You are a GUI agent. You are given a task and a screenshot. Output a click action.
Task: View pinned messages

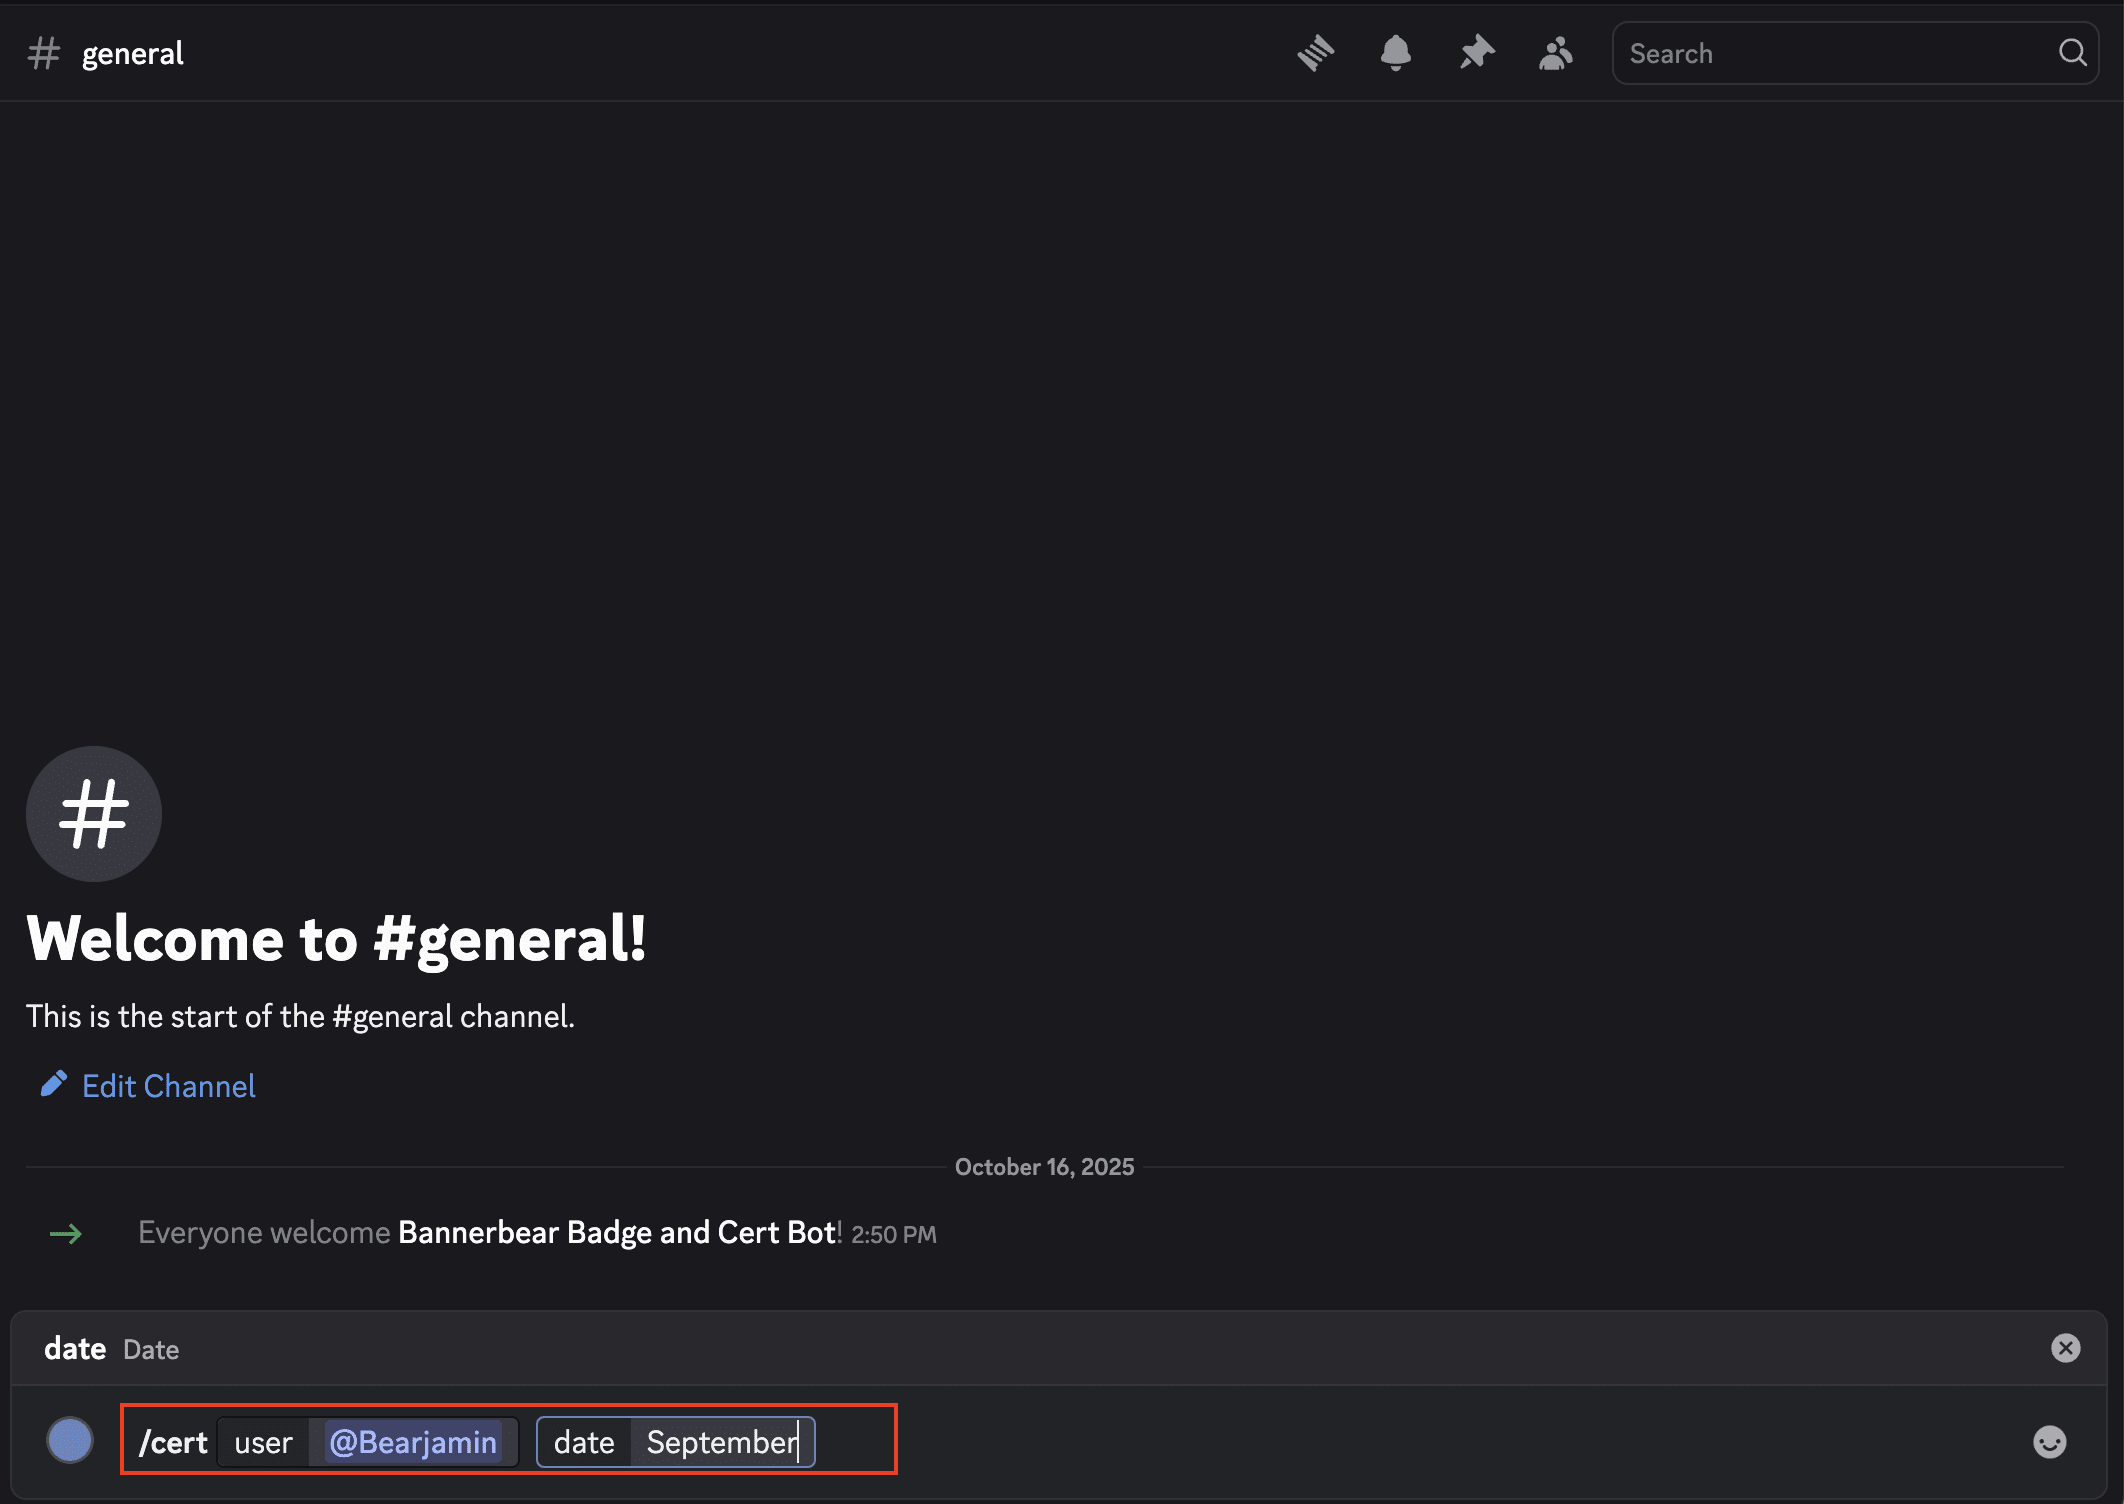[x=1476, y=52]
